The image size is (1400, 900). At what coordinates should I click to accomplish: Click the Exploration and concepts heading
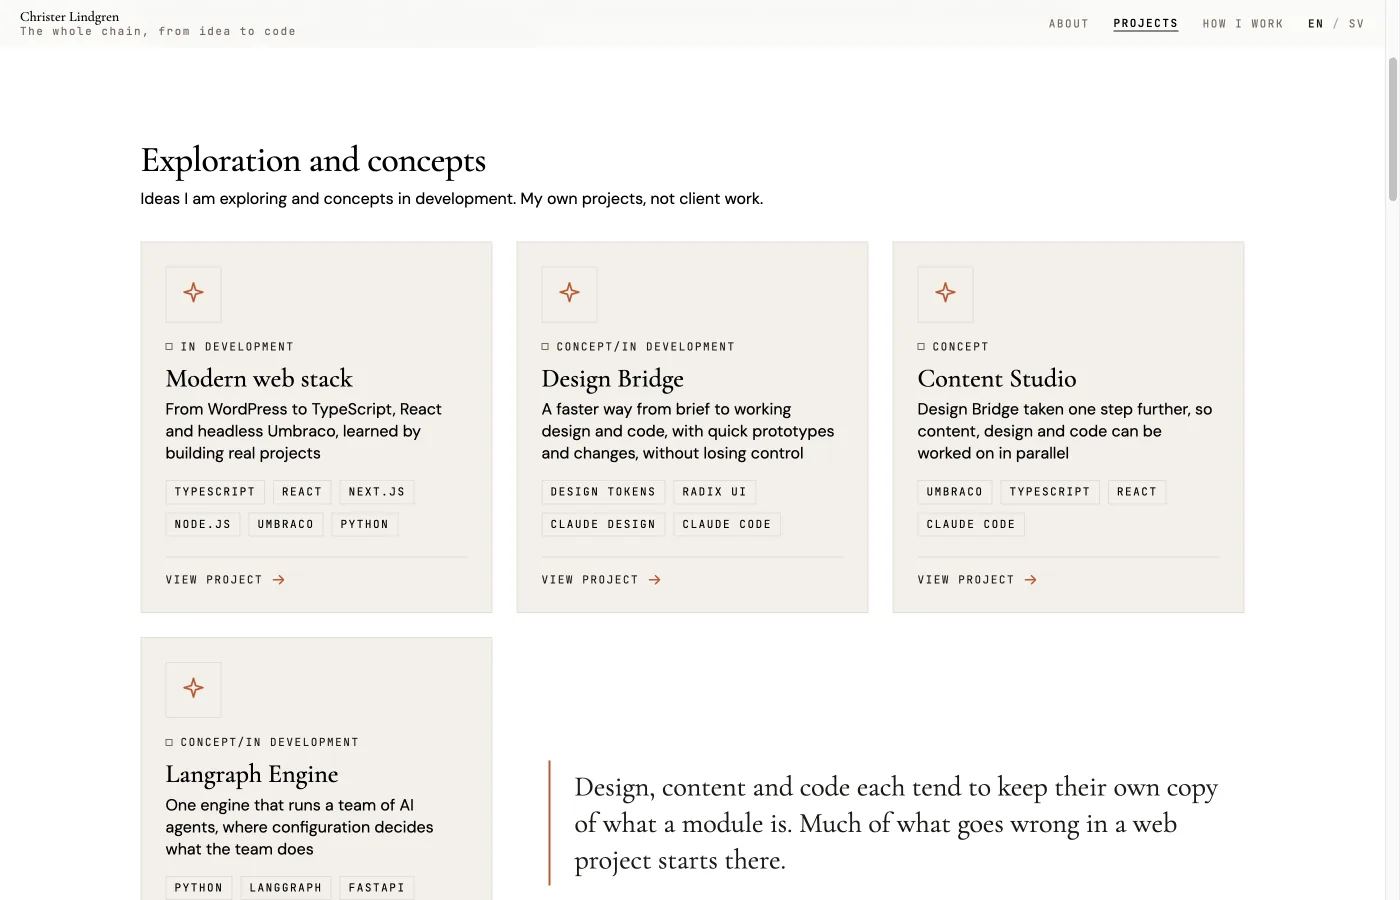point(313,161)
